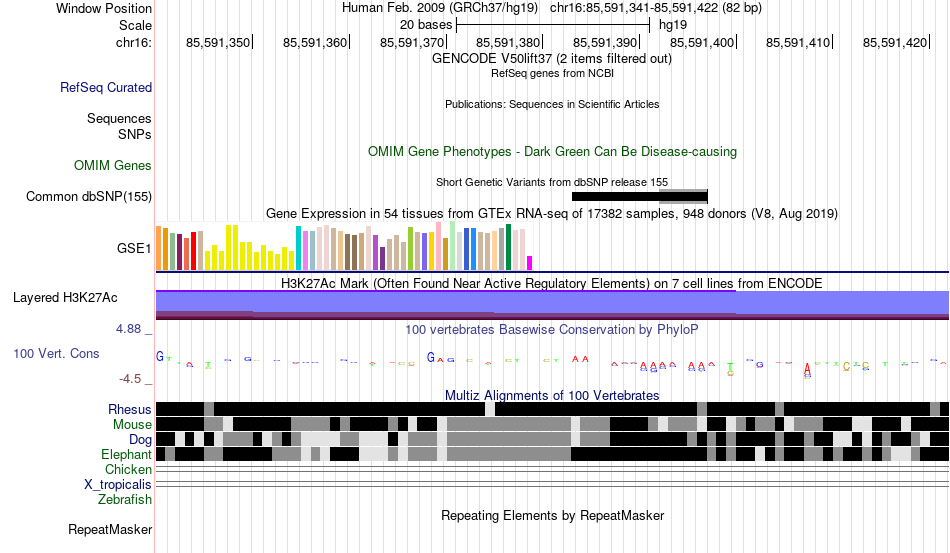Open the RefSeq Curated track label
950x553 pixels.
click(105, 87)
